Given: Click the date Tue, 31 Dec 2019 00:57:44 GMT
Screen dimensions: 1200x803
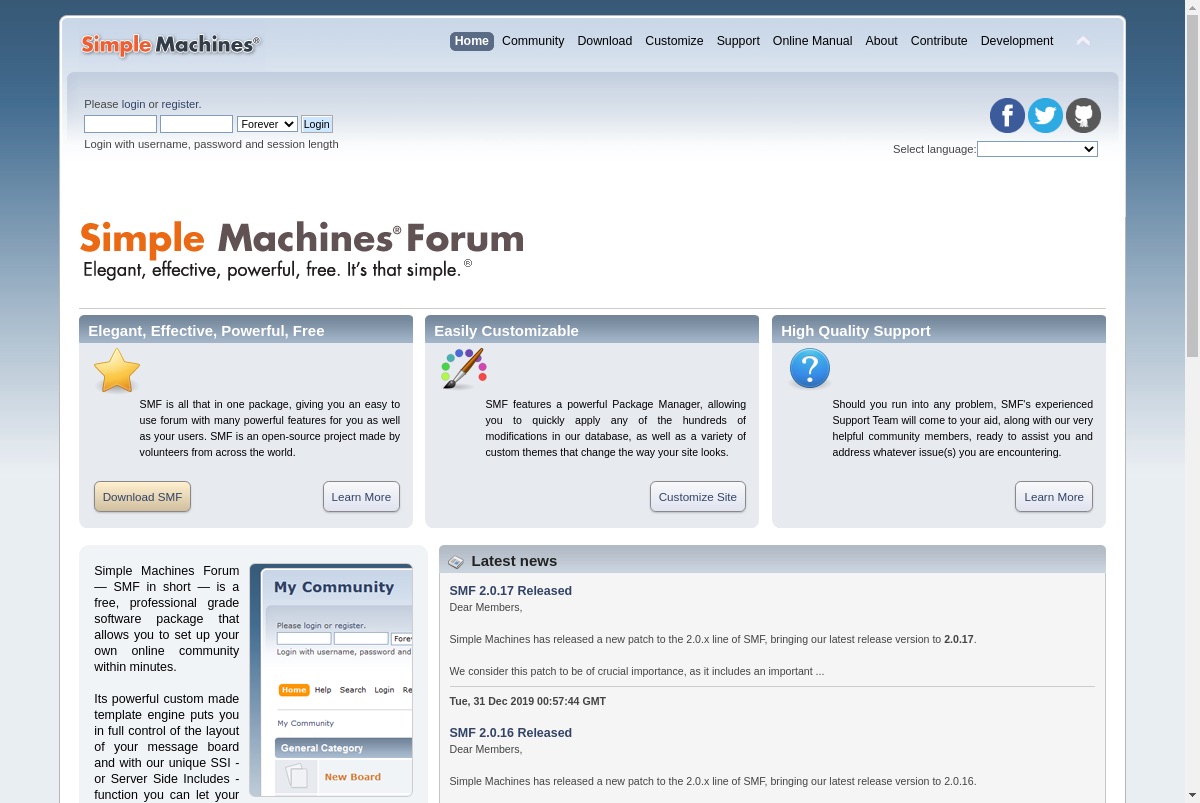Looking at the screenshot, I should [x=528, y=701].
